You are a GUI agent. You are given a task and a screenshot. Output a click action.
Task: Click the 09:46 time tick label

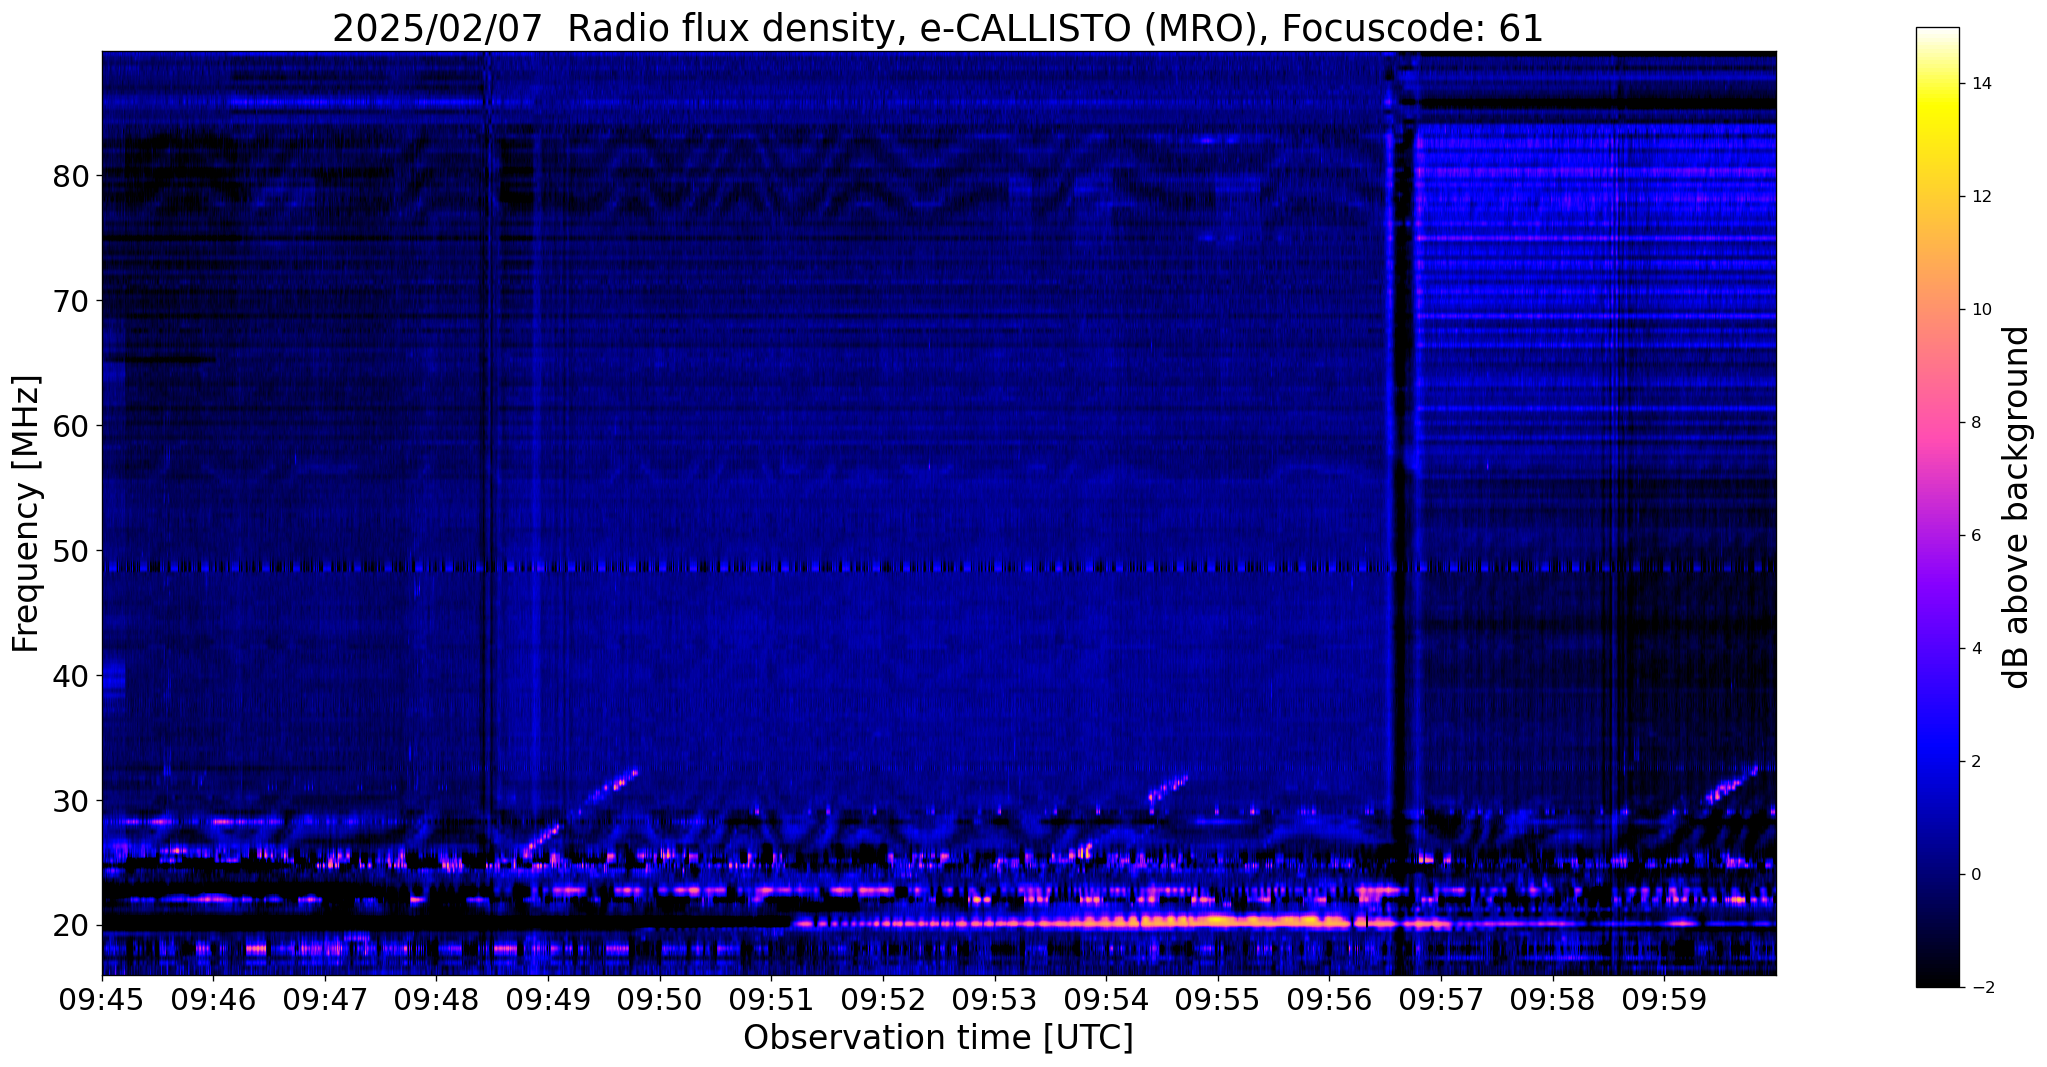pyautogui.click(x=213, y=999)
